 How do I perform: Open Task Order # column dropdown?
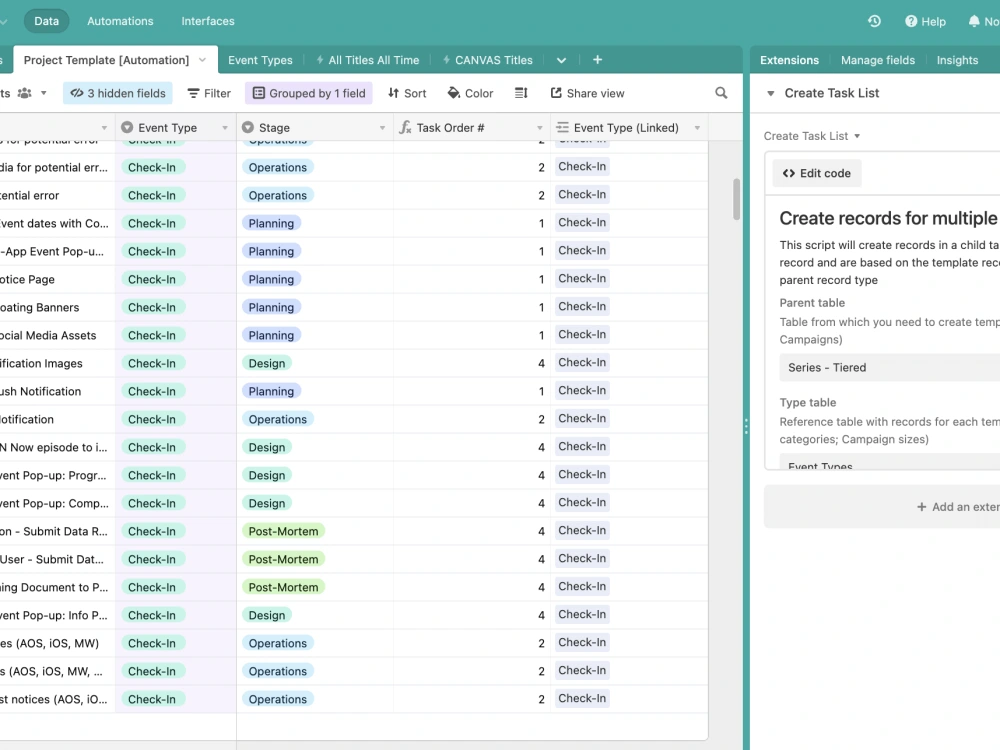pos(540,128)
